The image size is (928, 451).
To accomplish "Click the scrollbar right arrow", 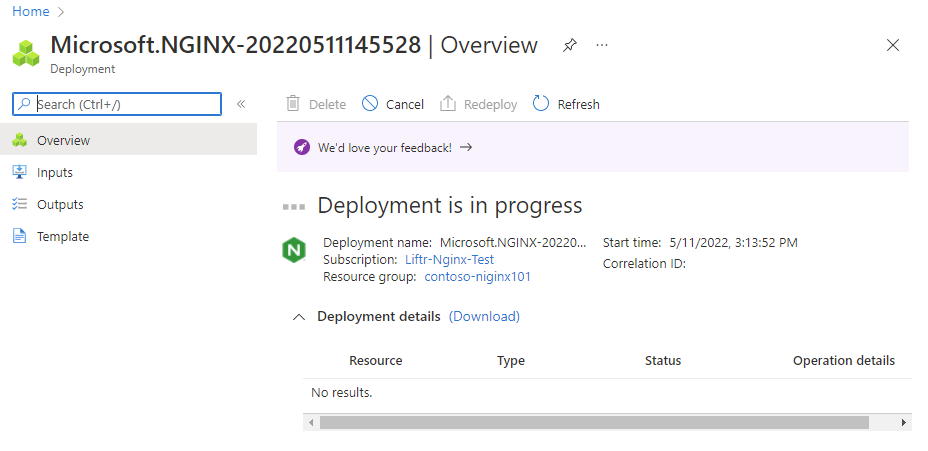I will coord(903,423).
